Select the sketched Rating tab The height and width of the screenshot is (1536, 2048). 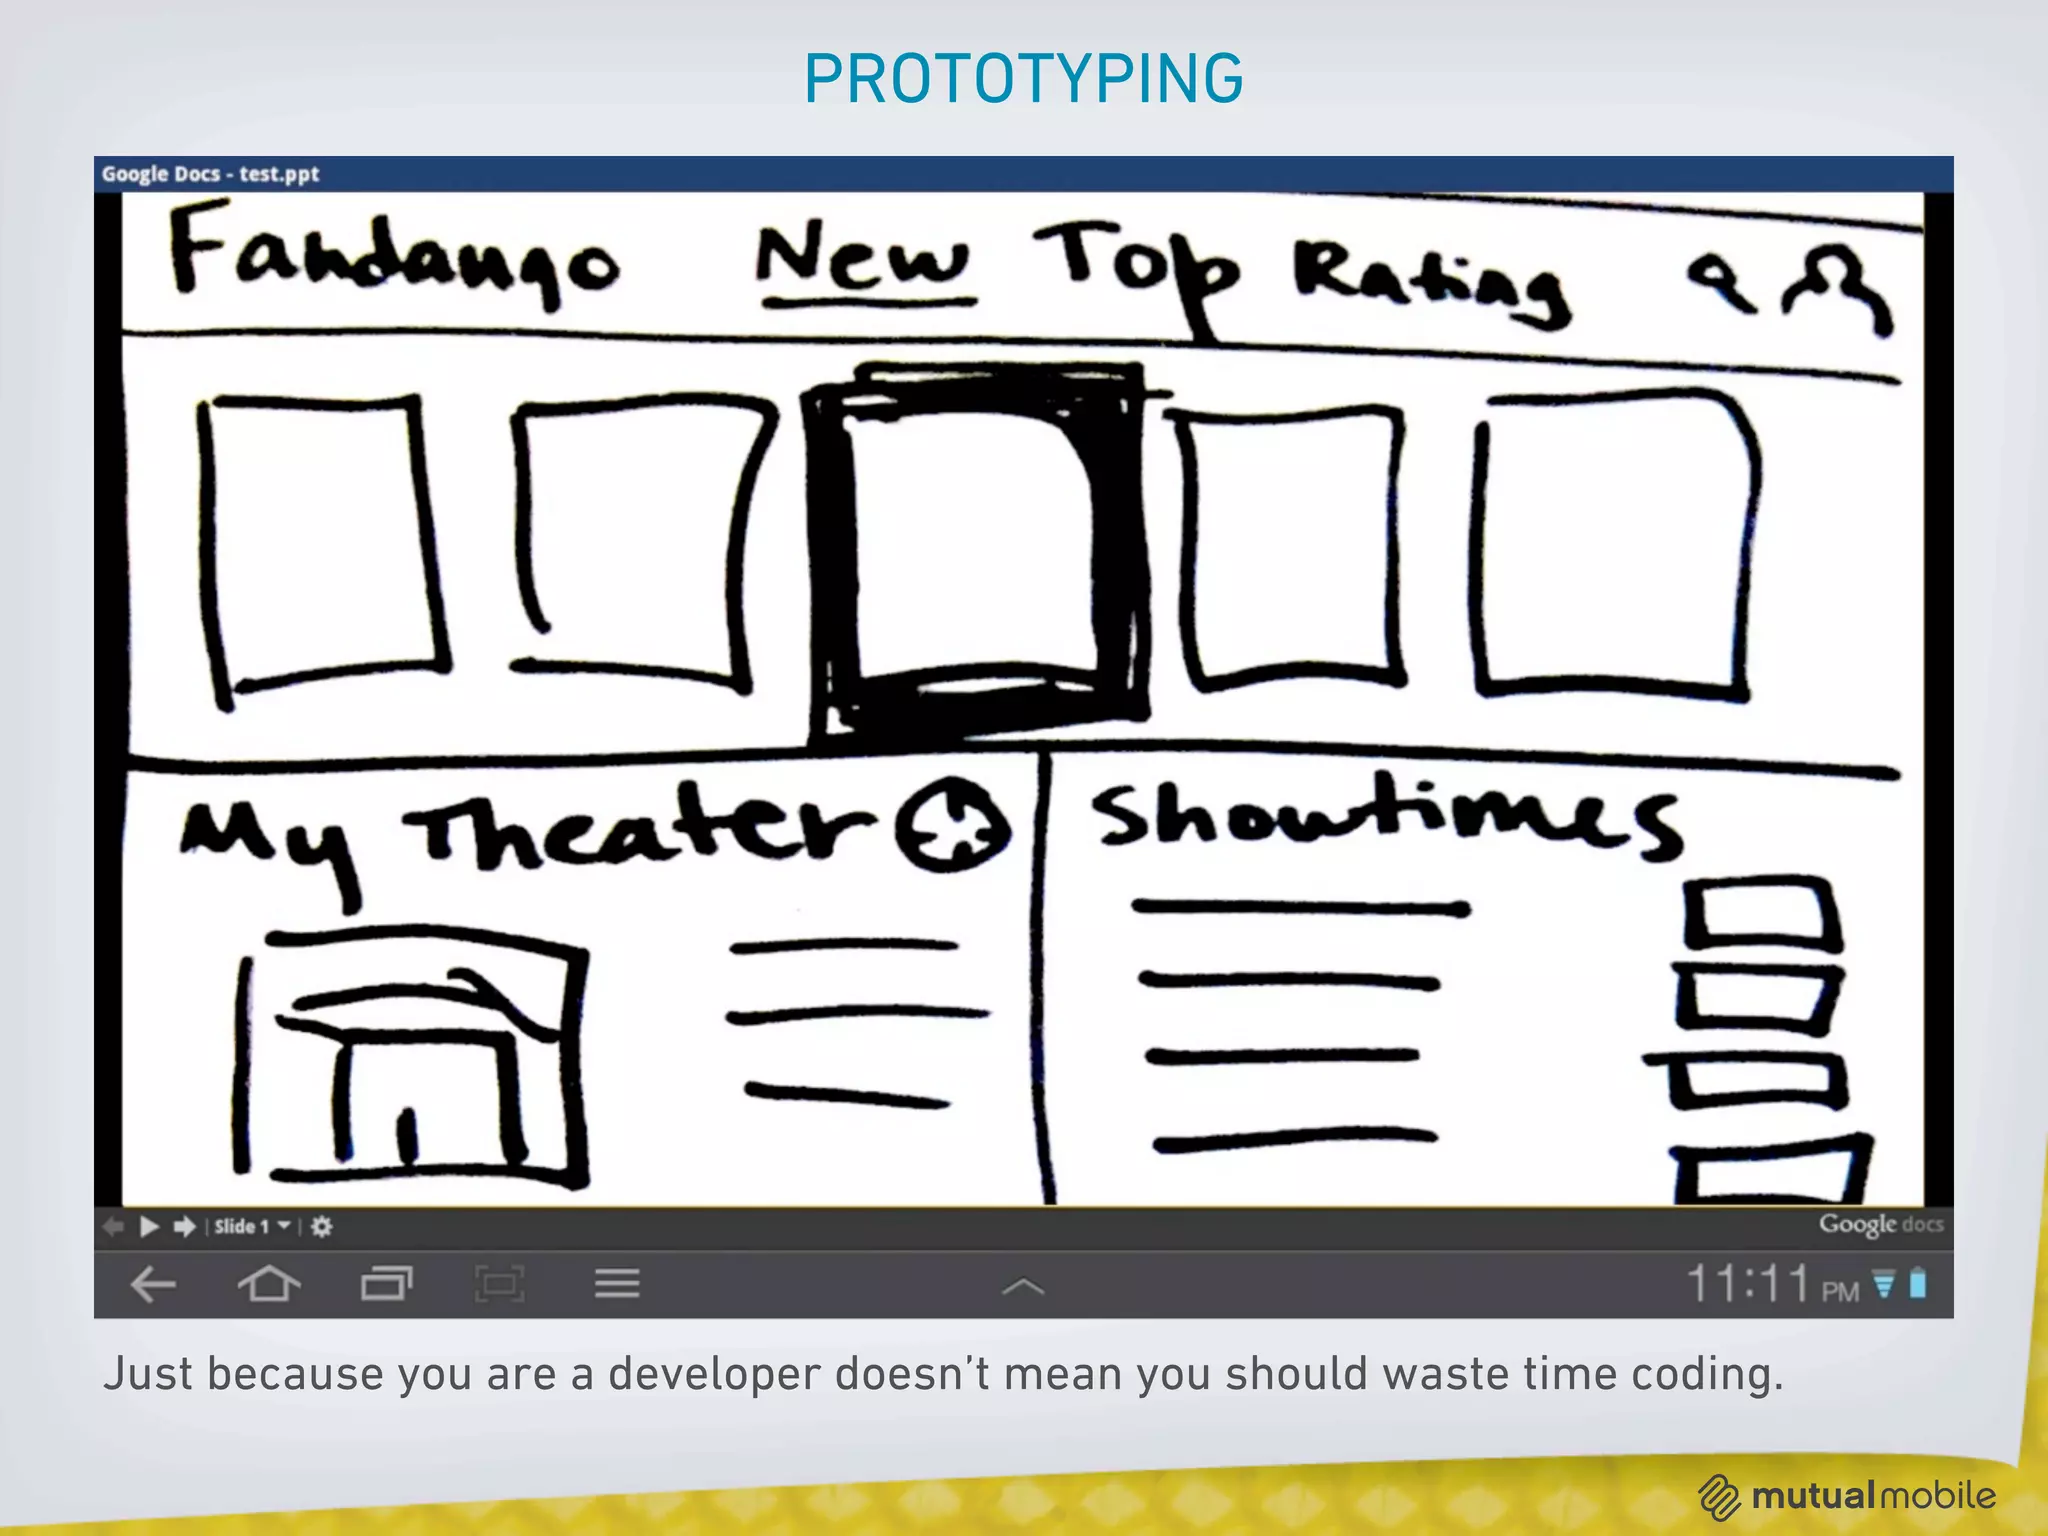(1432, 283)
